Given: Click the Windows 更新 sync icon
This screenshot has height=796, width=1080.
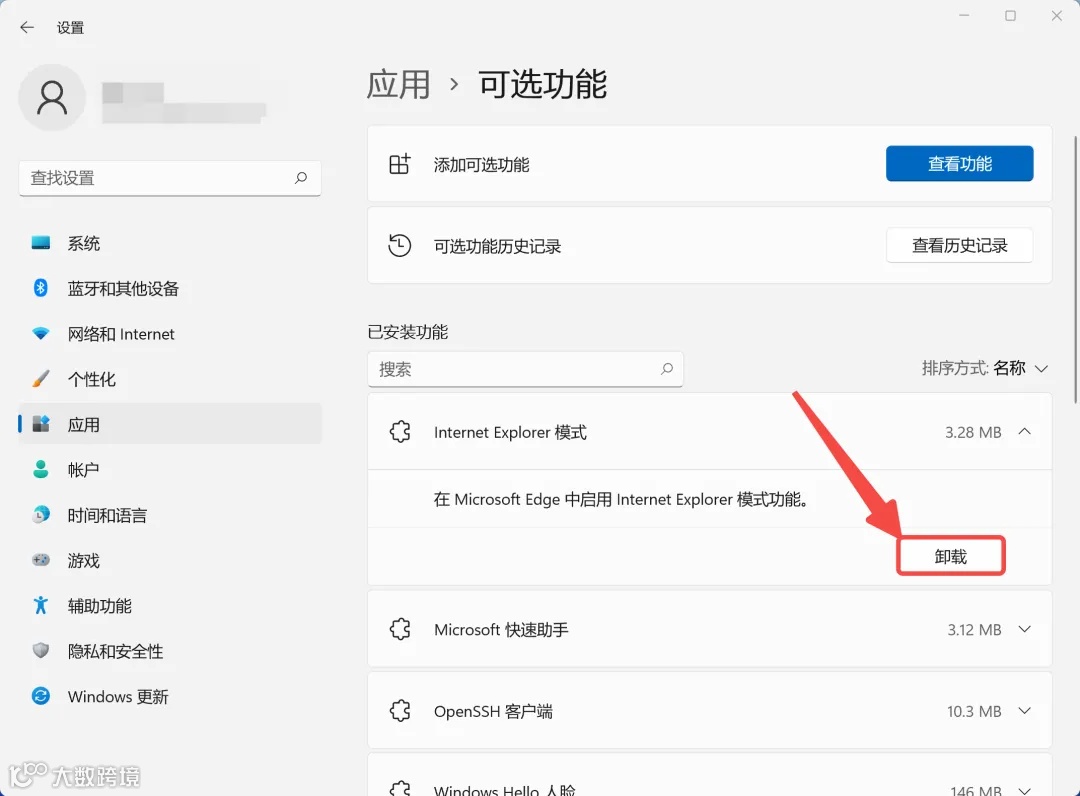Looking at the screenshot, I should point(41,696).
